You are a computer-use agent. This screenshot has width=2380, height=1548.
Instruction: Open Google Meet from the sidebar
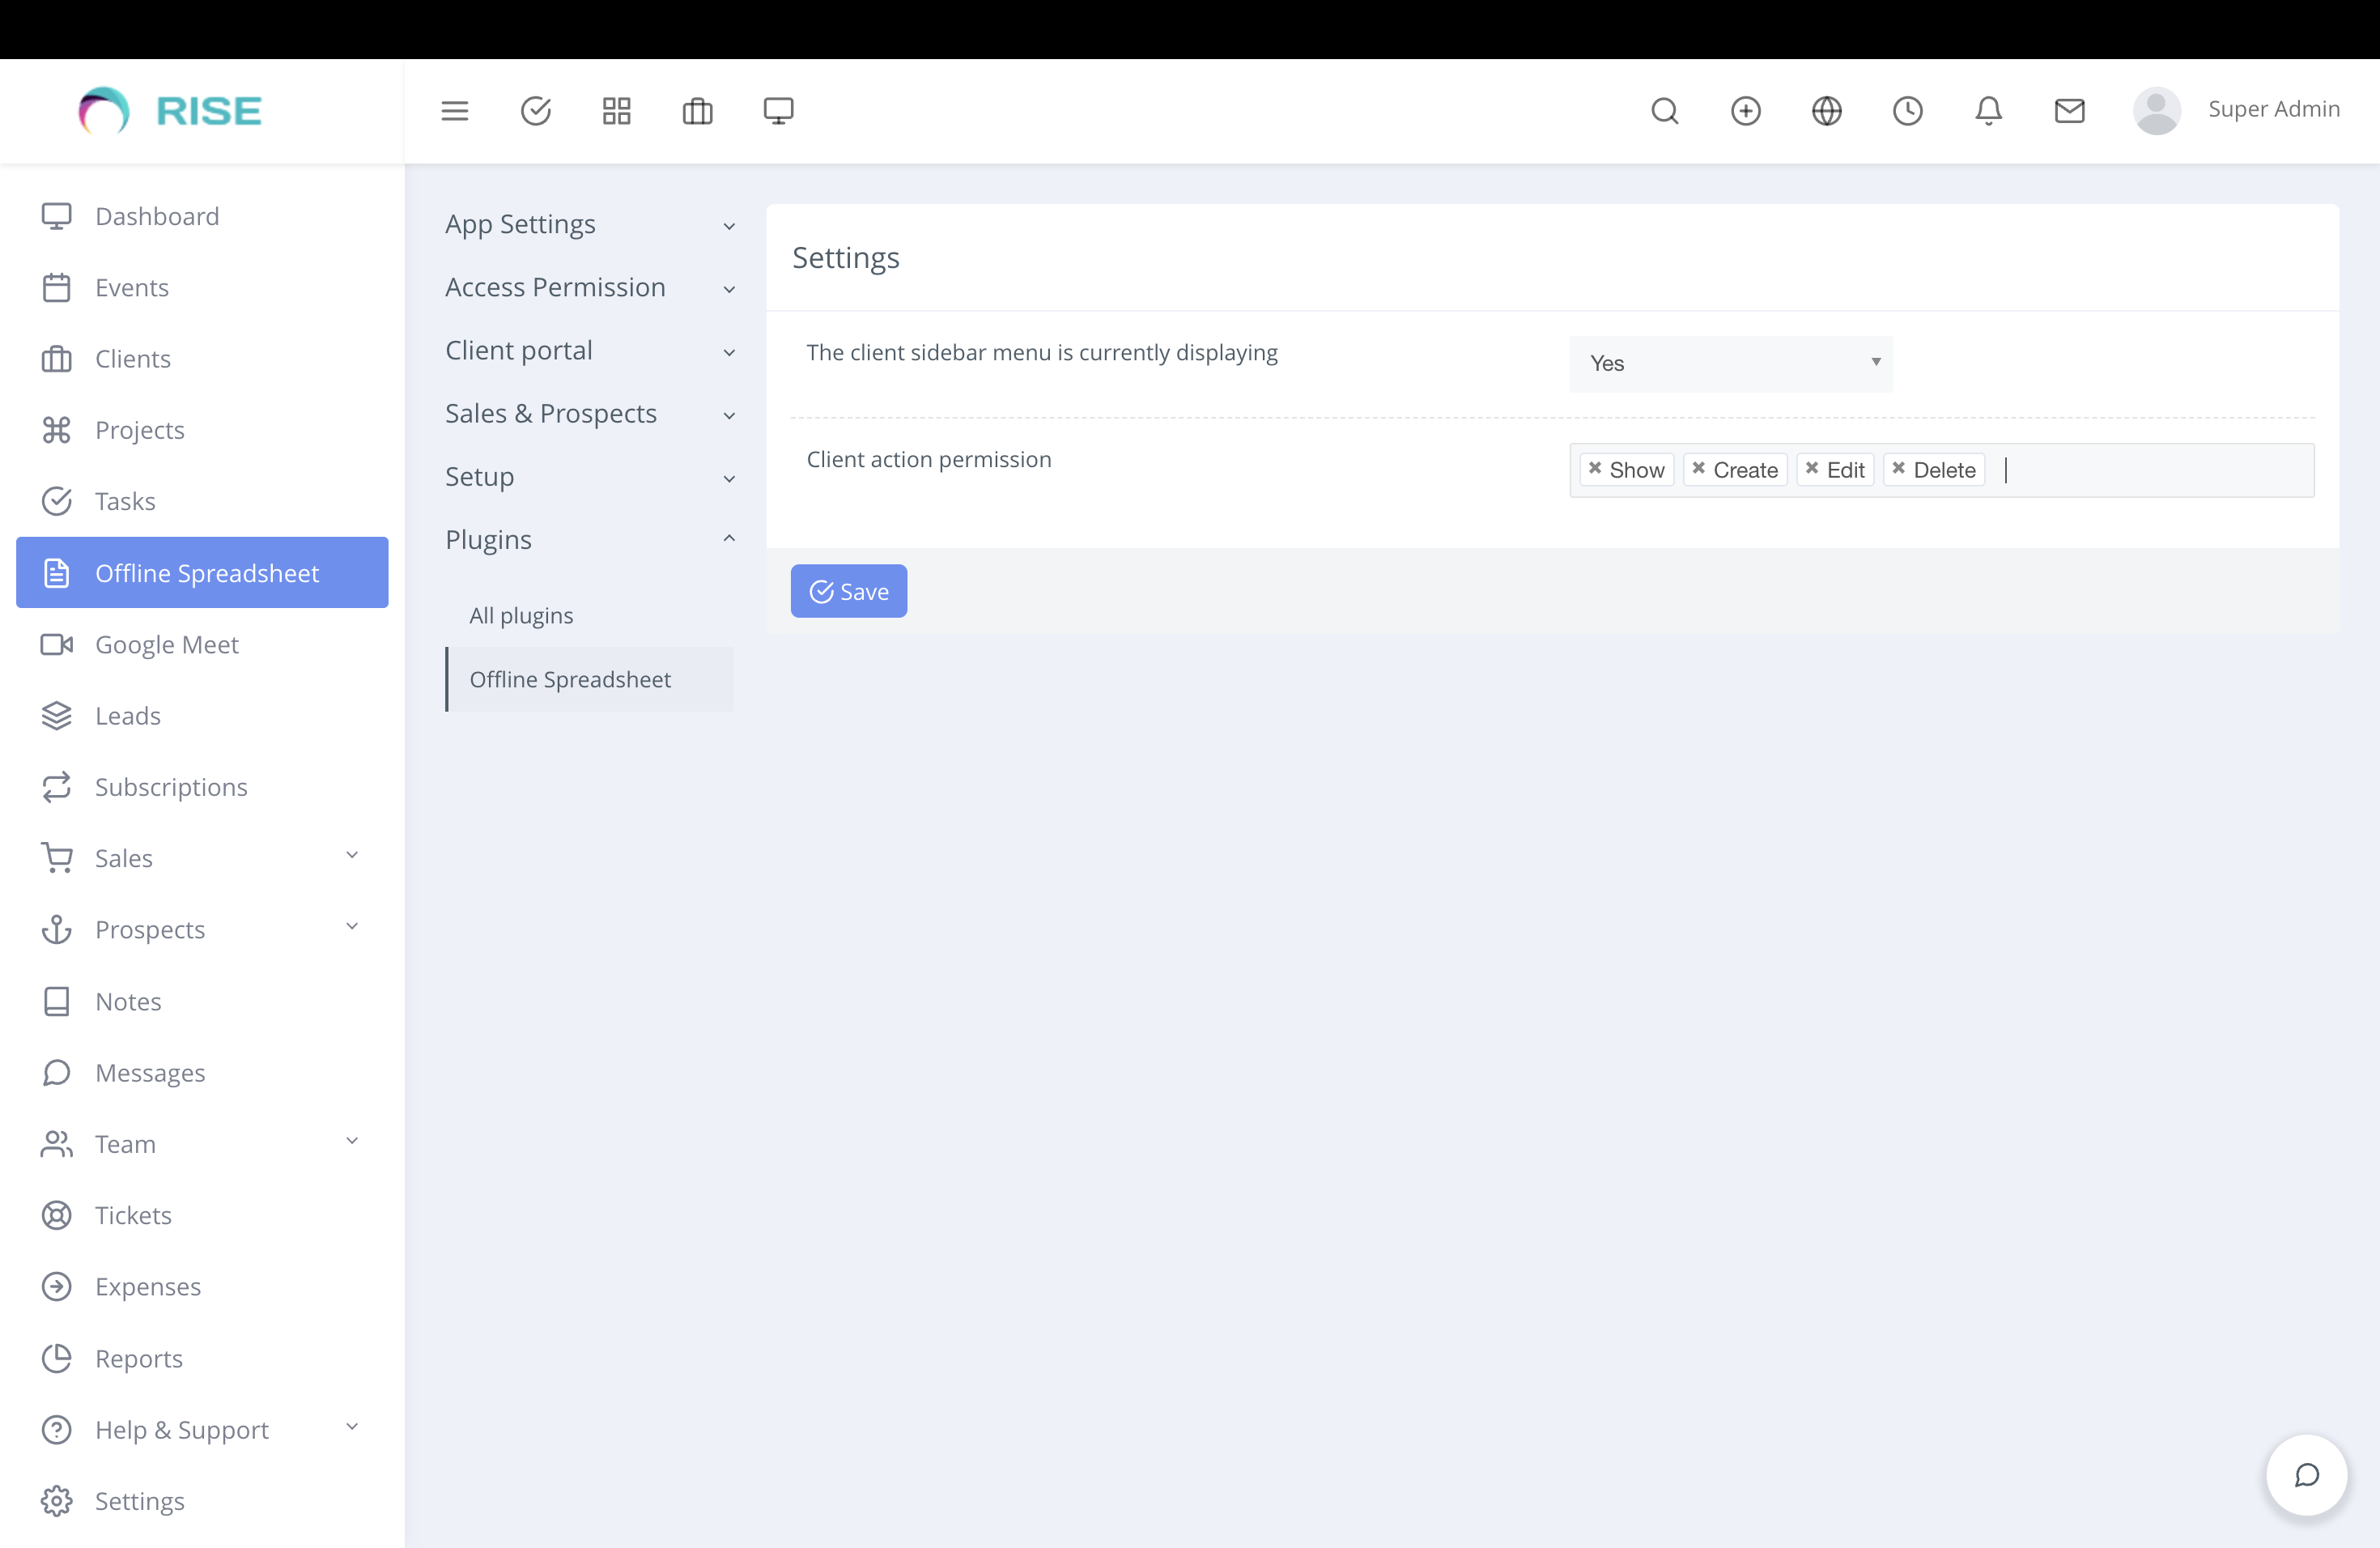pyautogui.click(x=167, y=644)
